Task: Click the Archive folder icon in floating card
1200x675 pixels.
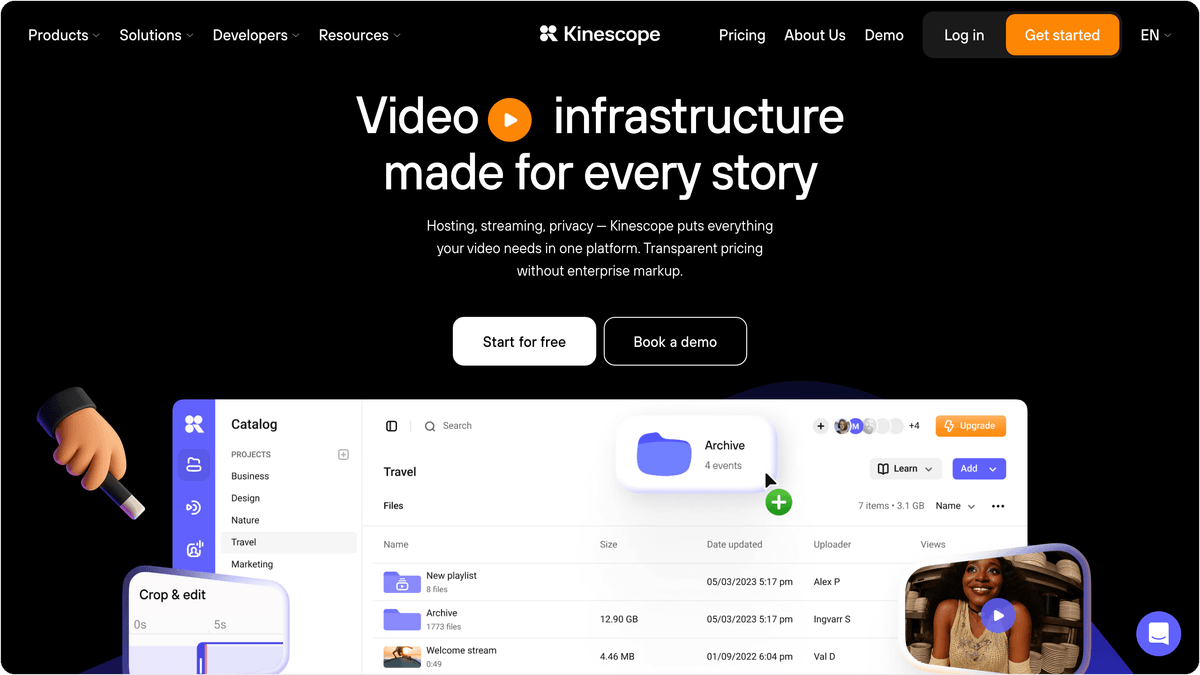Action: (664, 454)
